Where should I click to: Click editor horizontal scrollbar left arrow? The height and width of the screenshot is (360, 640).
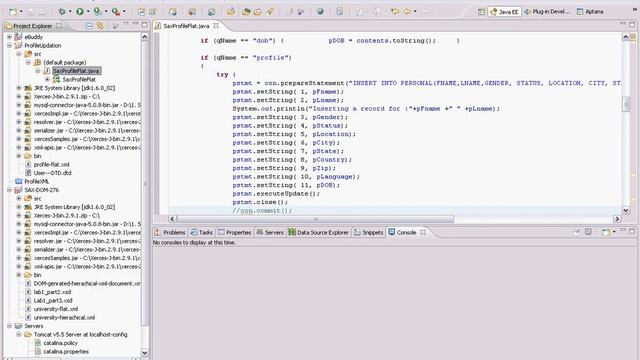tap(172, 219)
